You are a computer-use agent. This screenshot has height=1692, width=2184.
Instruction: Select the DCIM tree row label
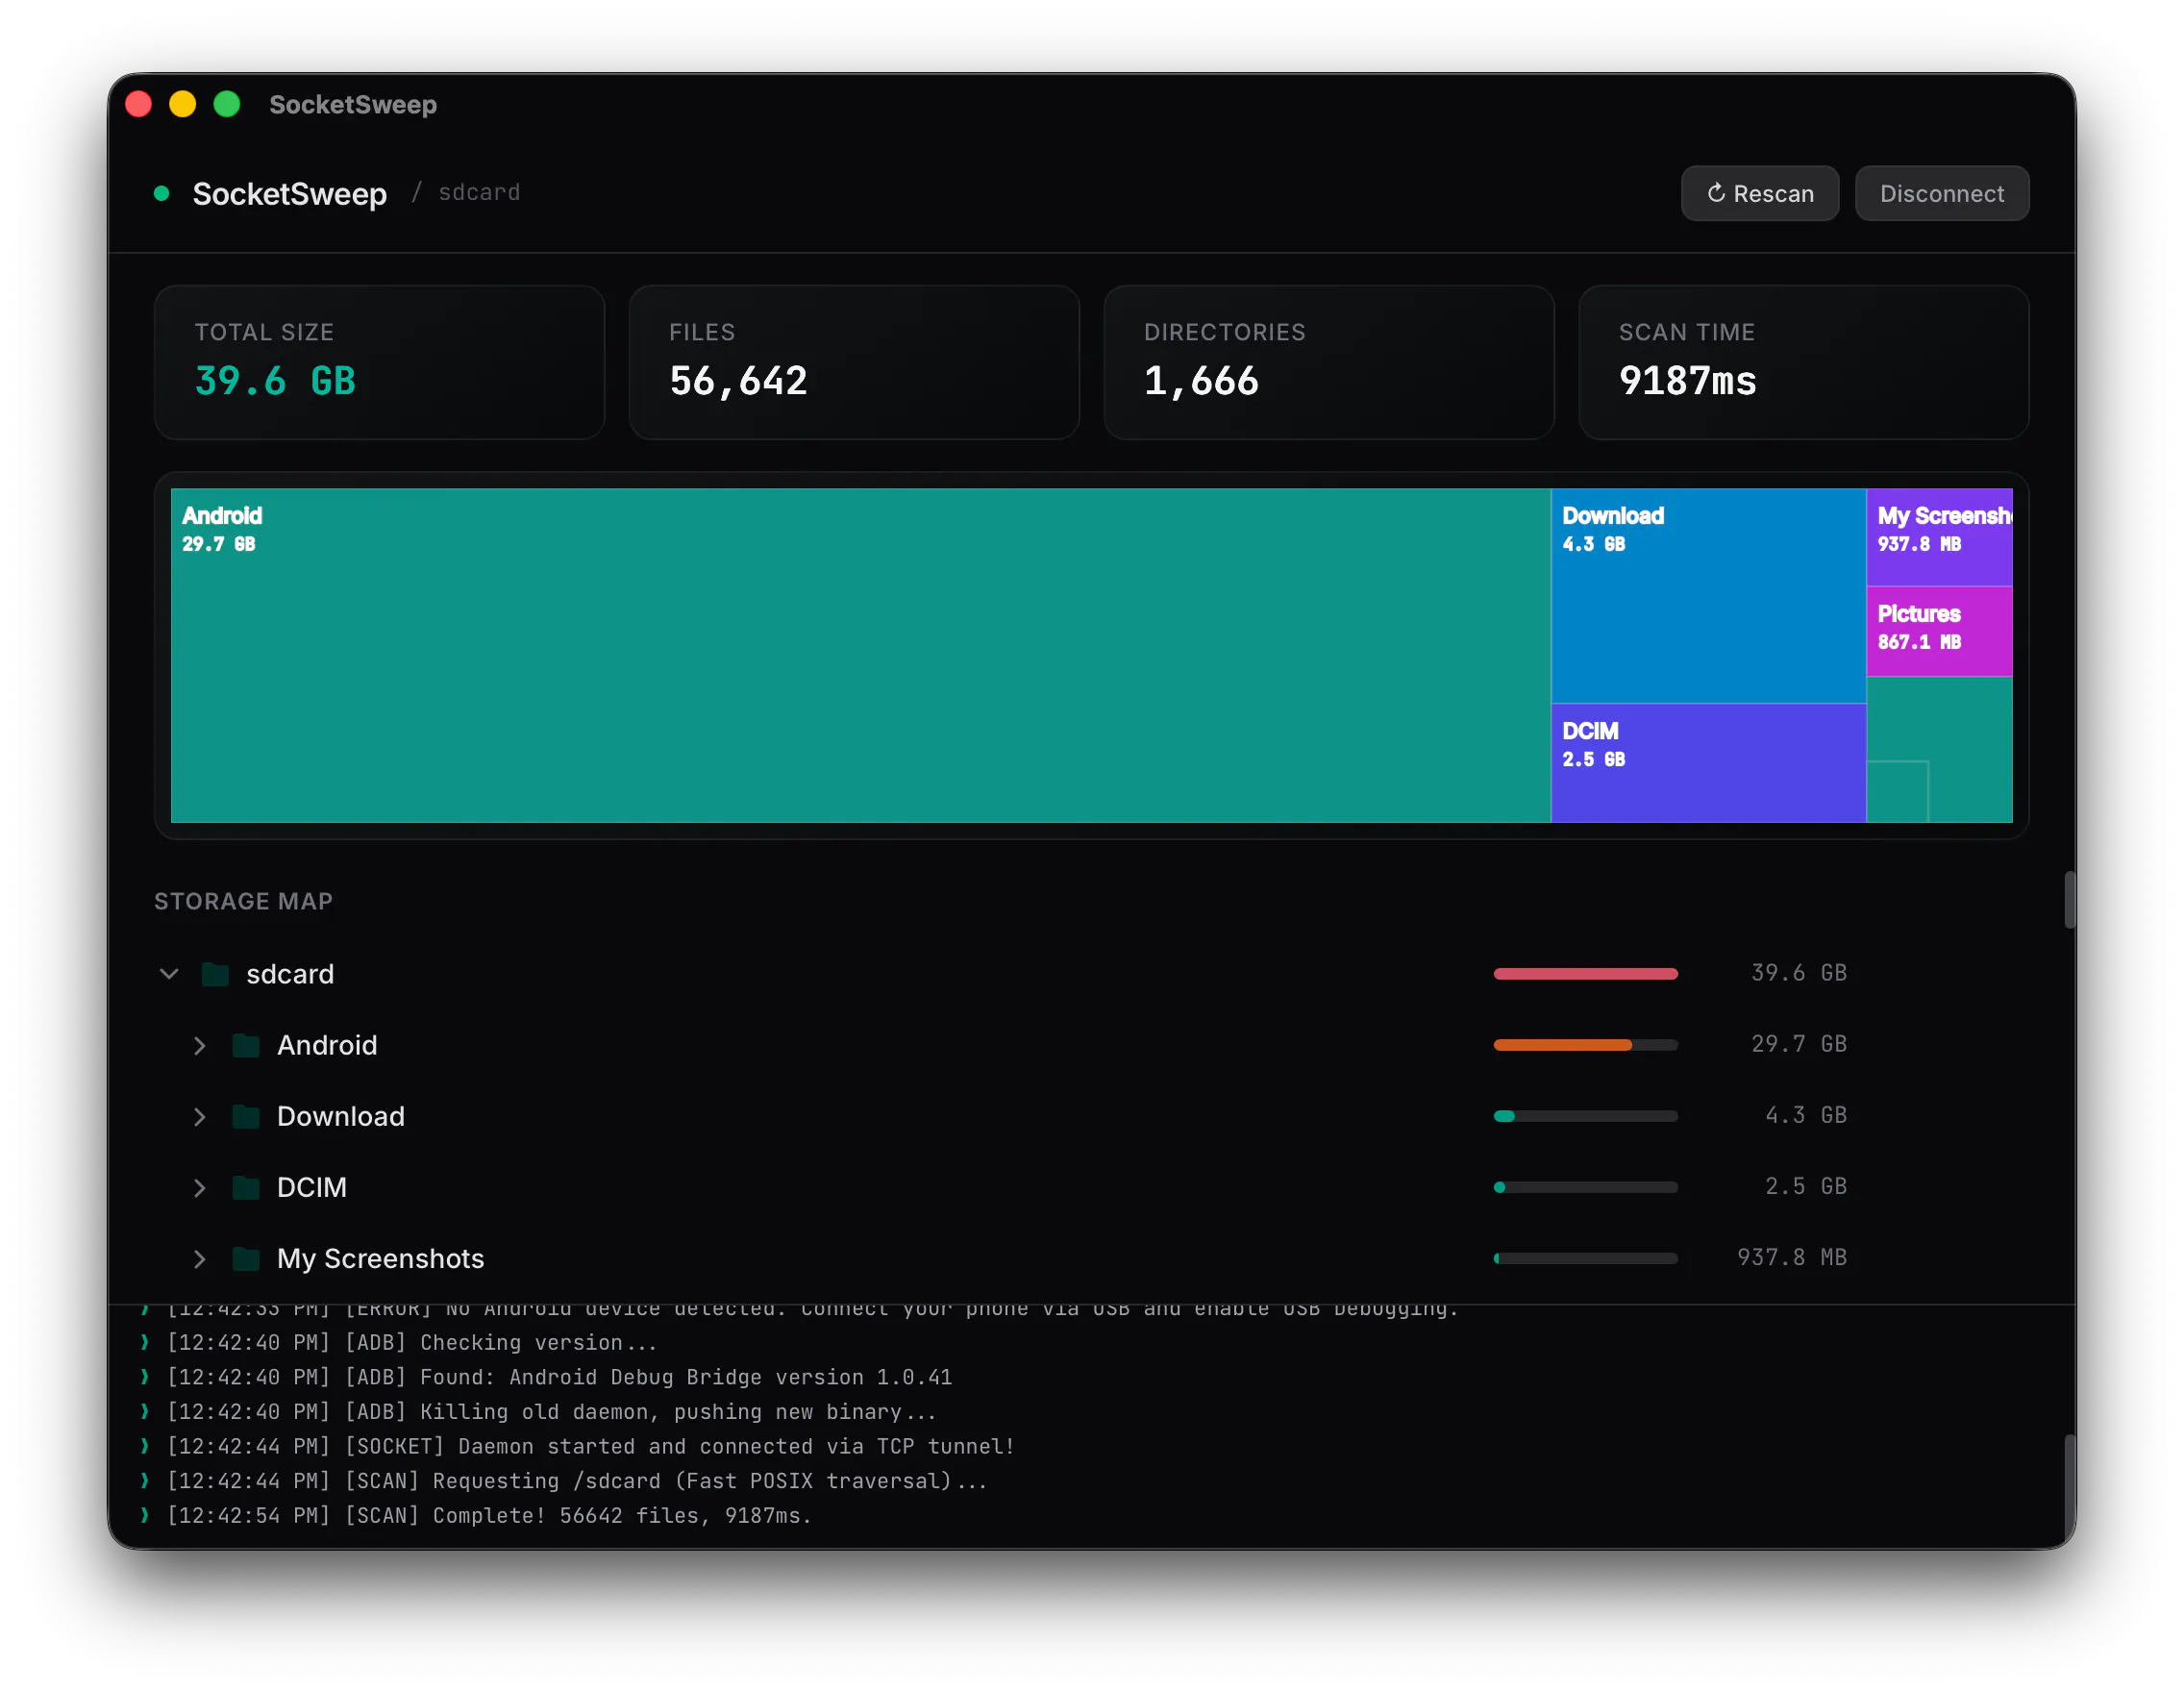[312, 1187]
